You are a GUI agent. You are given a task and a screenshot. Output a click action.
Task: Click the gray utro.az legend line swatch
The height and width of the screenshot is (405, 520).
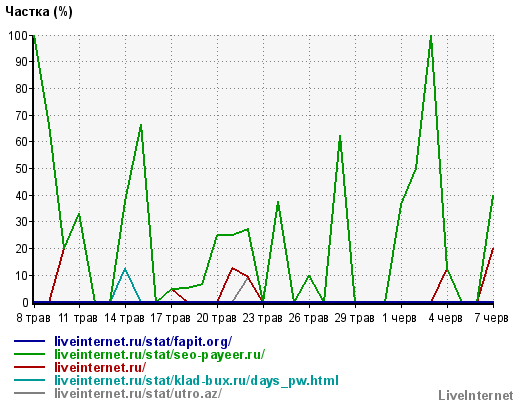point(29,393)
